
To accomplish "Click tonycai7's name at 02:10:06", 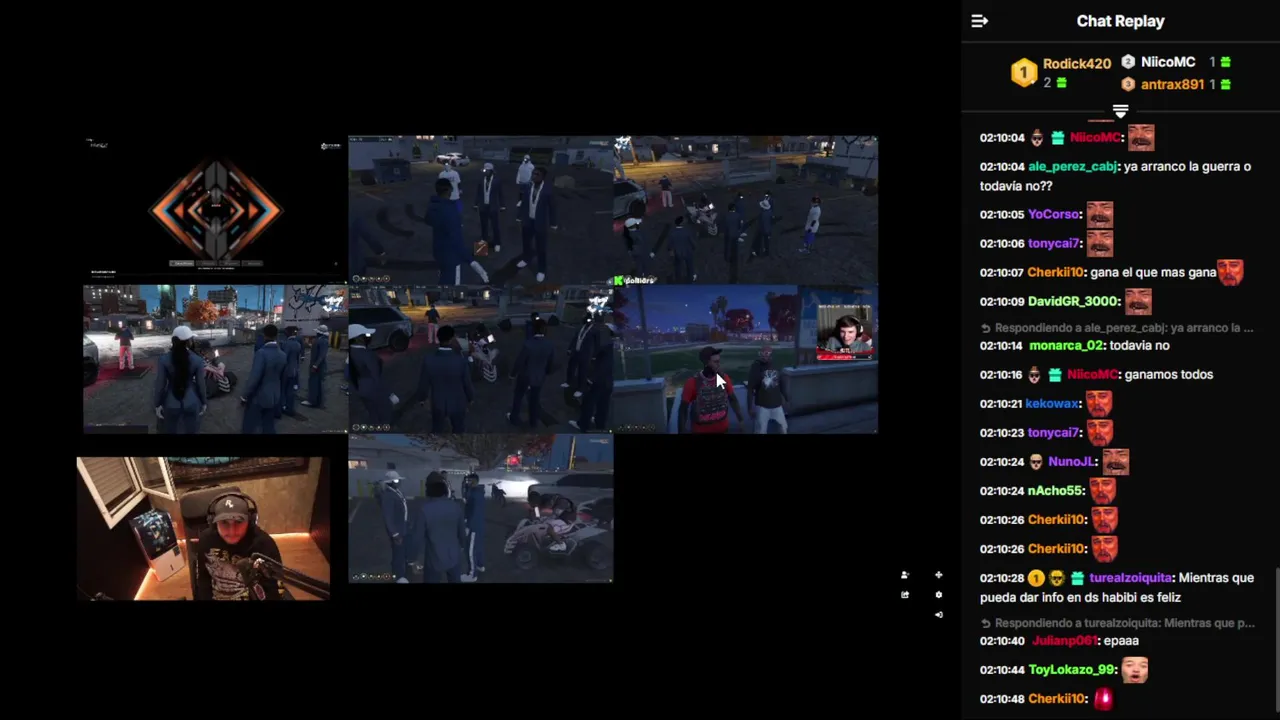I will 1054,244.
